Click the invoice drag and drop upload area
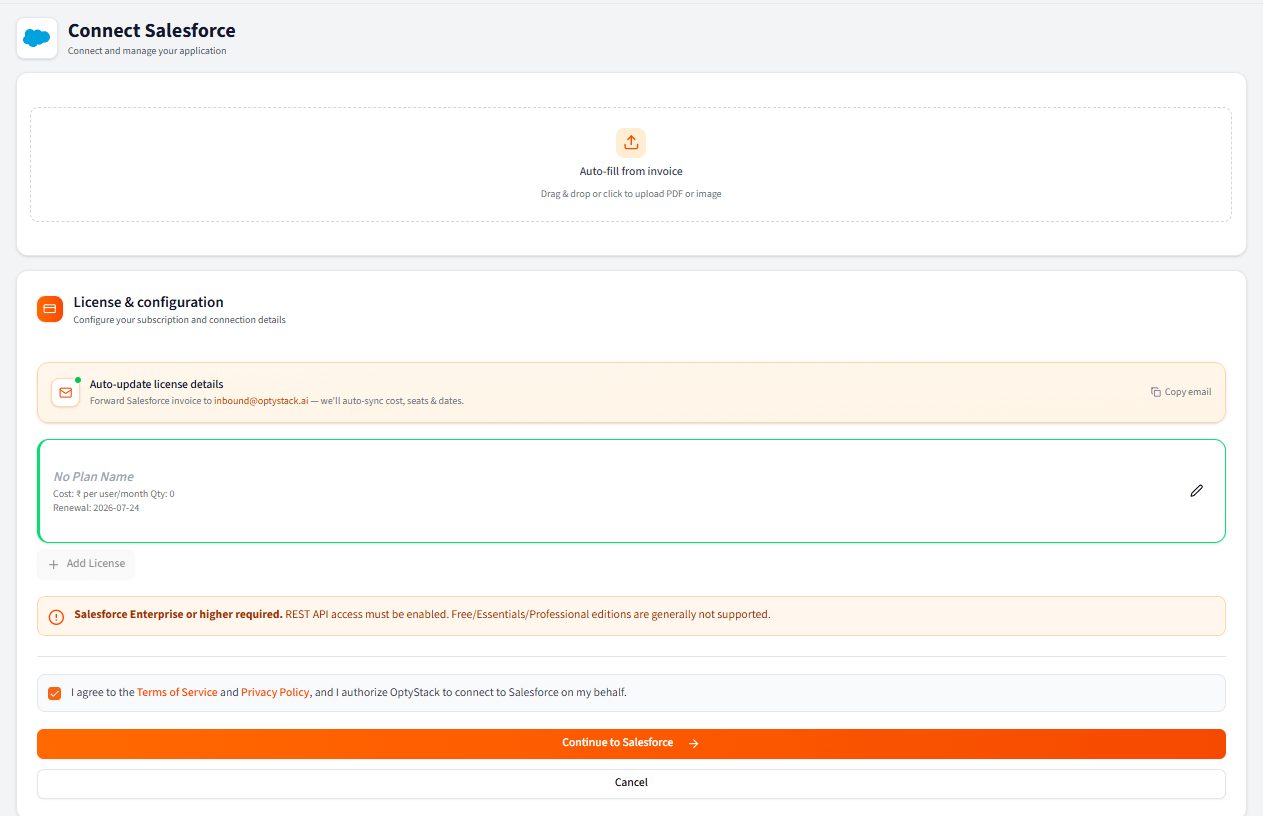The height and width of the screenshot is (816, 1263). click(631, 165)
